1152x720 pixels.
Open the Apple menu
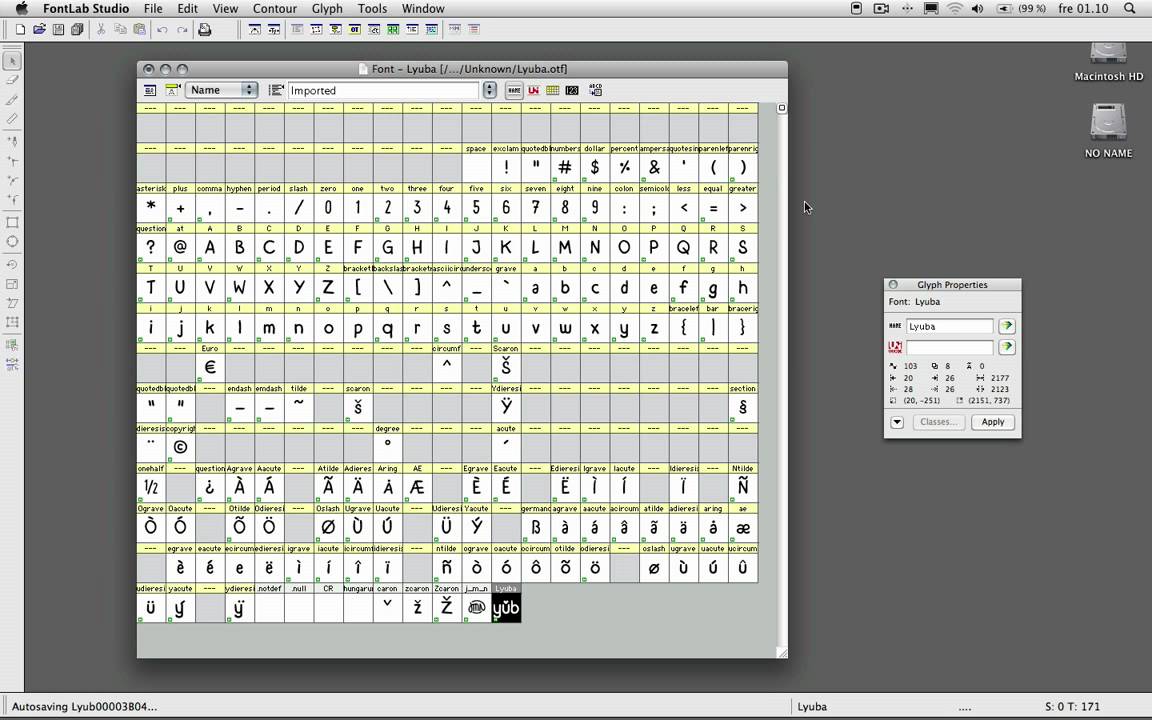pyautogui.click(x=22, y=9)
